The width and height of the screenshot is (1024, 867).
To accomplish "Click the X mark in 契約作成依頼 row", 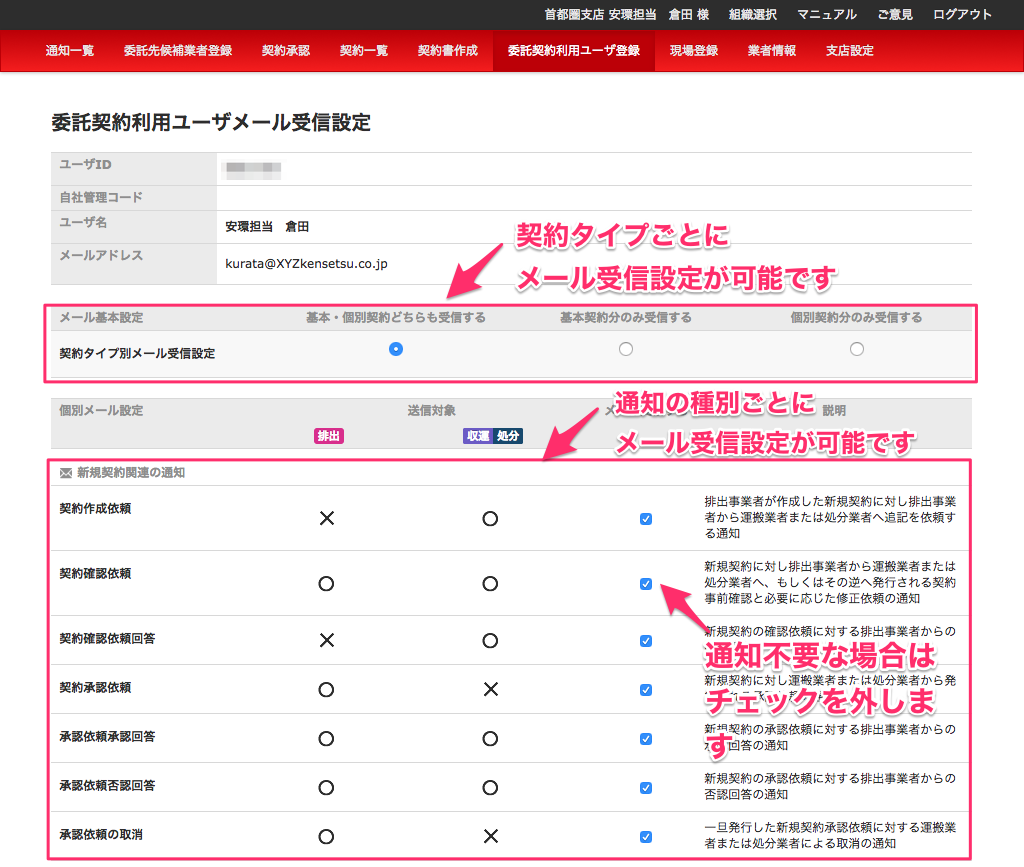I will click(326, 518).
